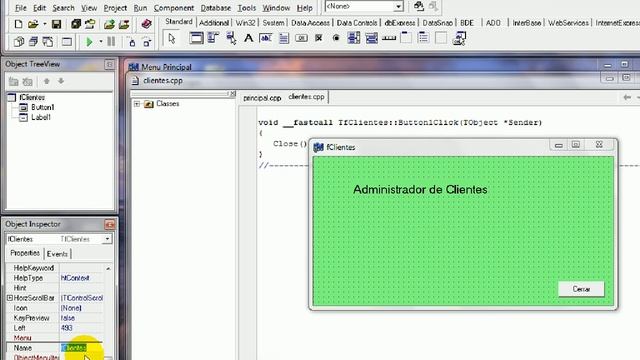
Task: Switch to the Data Controls palette tab
Action: (x=357, y=23)
